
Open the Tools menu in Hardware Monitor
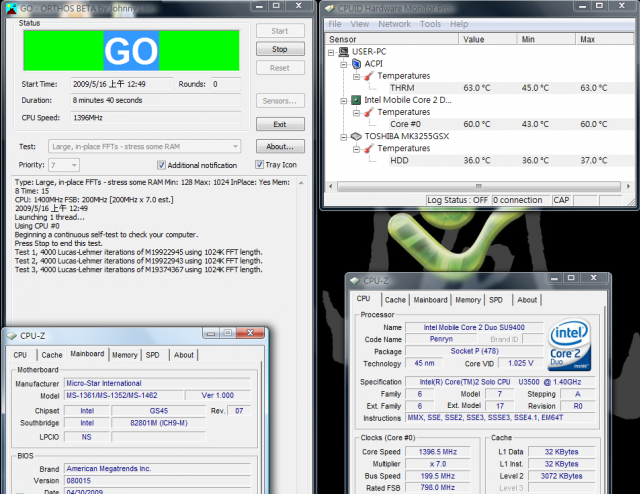pyautogui.click(x=430, y=24)
